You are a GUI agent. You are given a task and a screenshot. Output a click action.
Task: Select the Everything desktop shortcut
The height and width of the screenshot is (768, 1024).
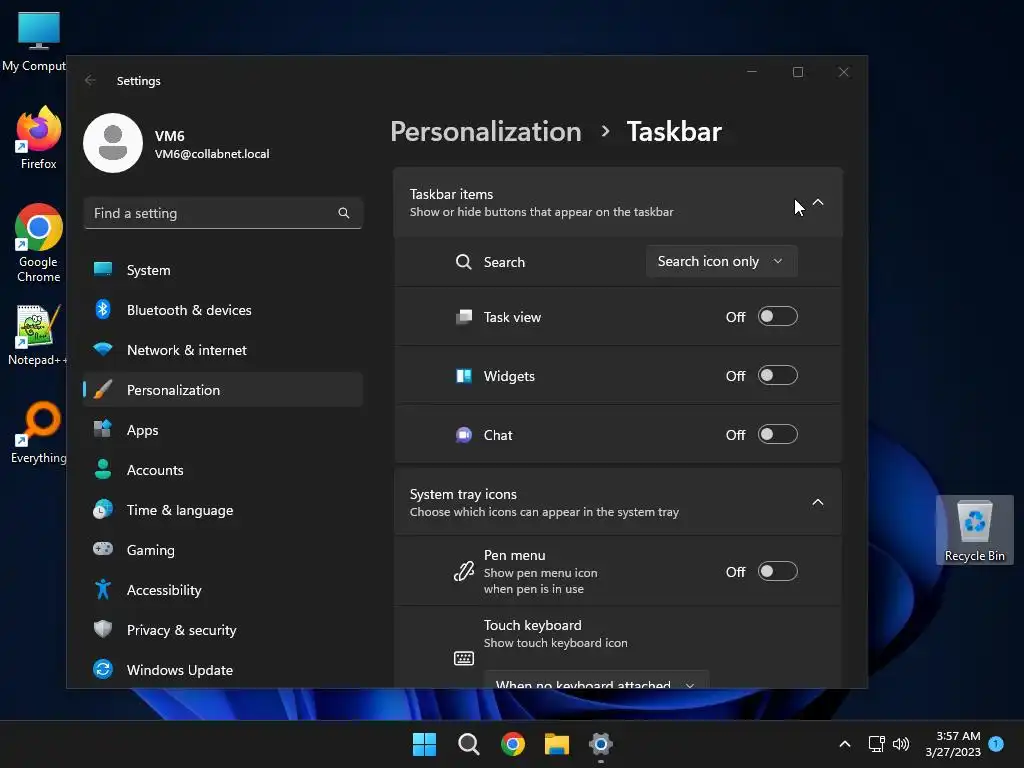click(39, 432)
